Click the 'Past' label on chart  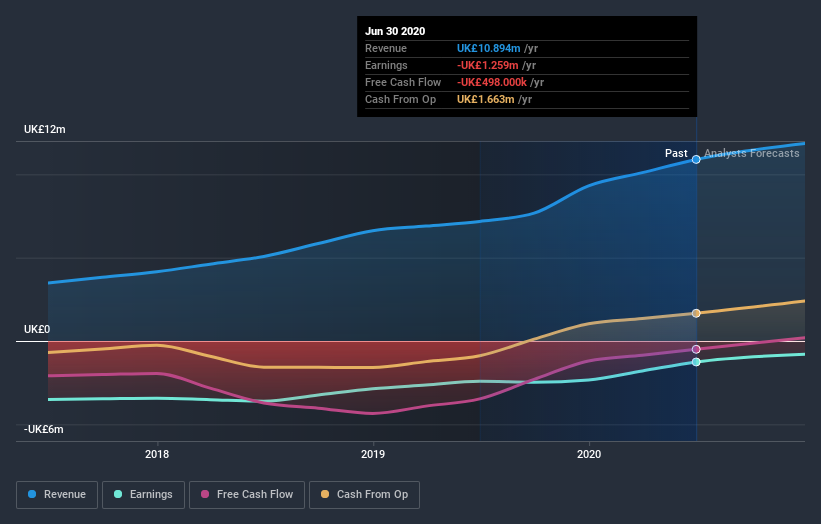(x=676, y=153)
